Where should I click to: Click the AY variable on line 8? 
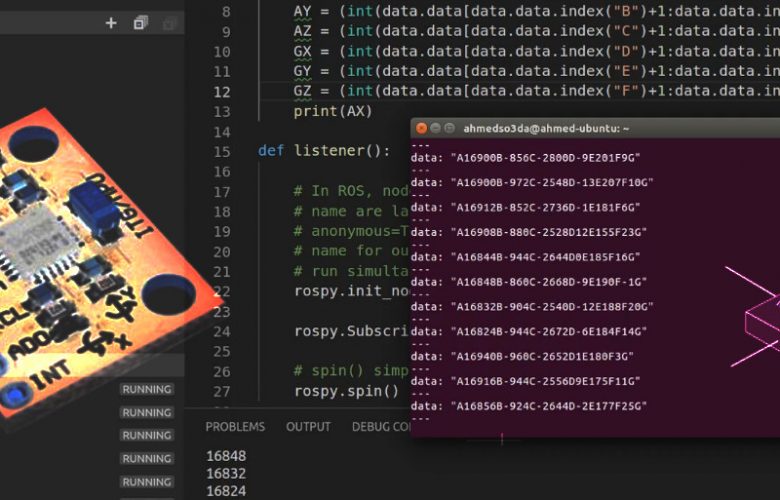[x=302, y=11]
